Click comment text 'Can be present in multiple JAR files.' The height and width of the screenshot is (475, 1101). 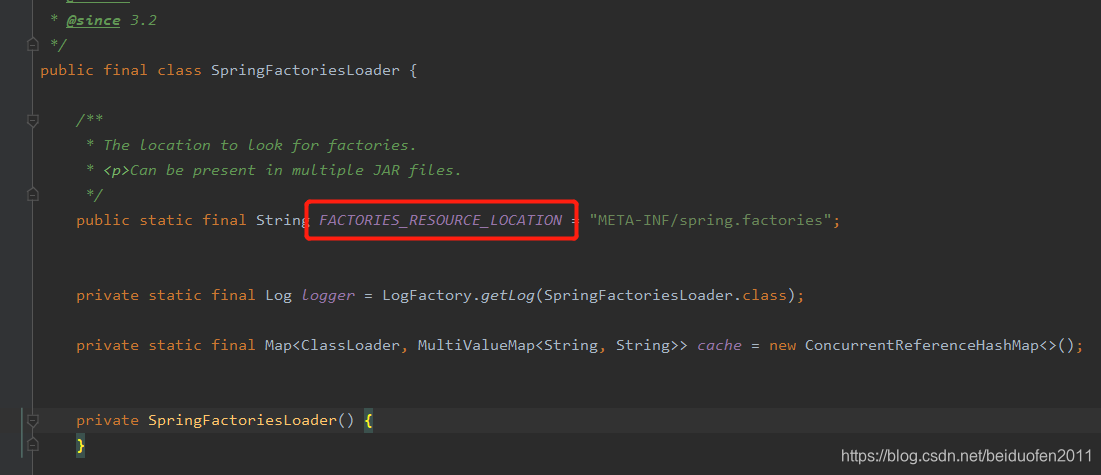pos(296,170)
